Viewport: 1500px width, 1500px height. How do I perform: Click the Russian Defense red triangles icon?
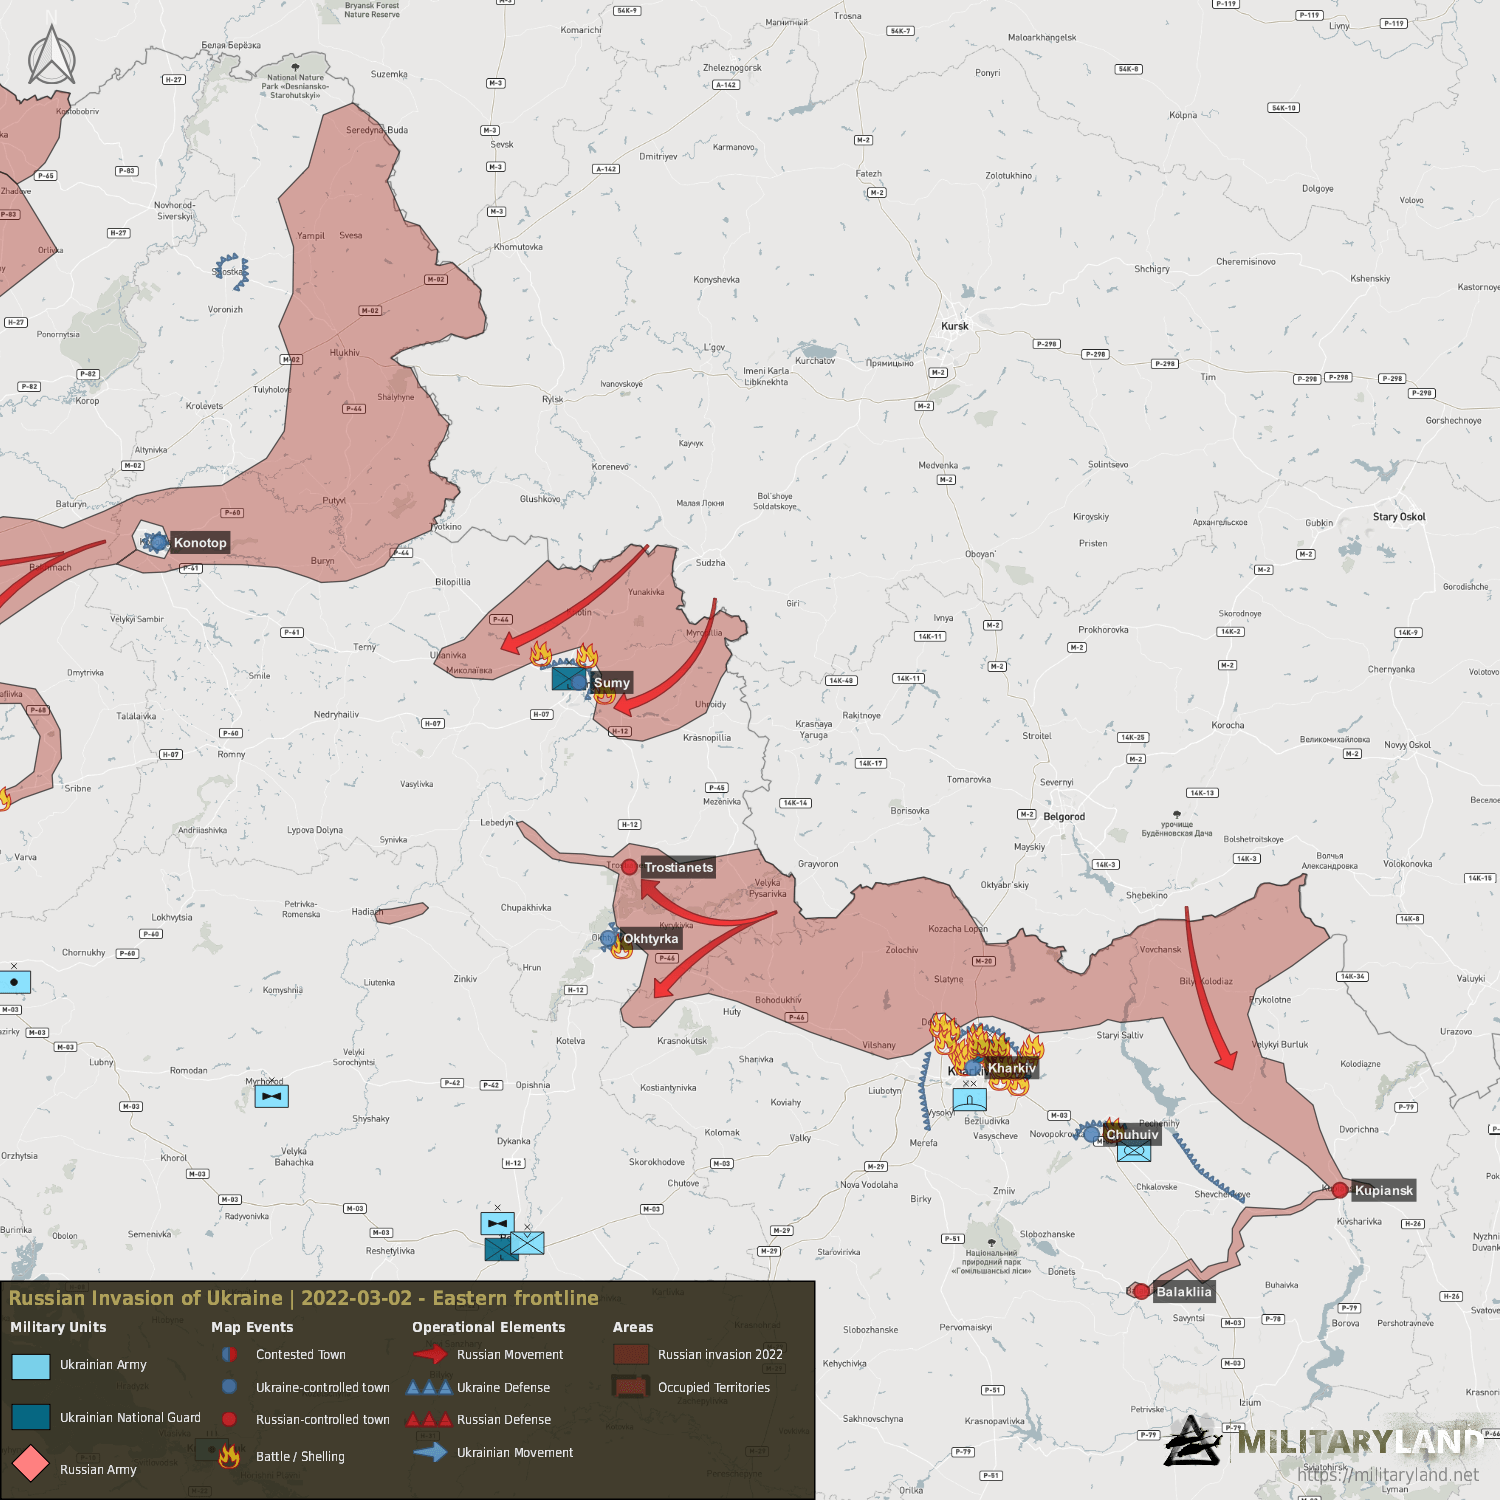429,1419
